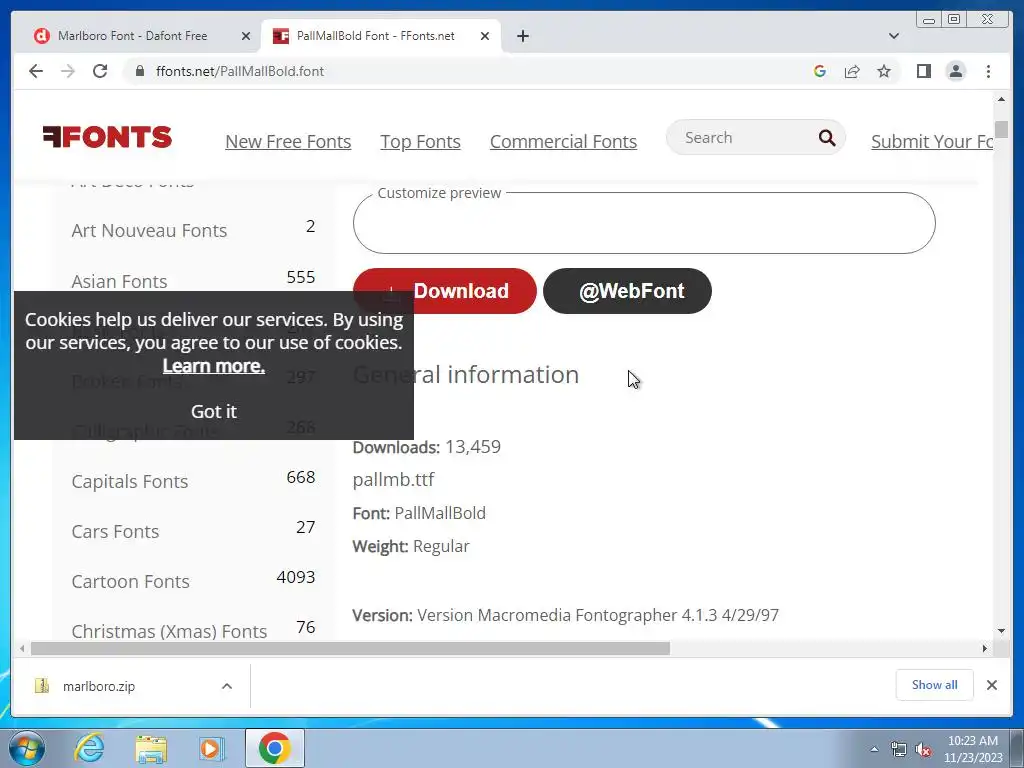Show hidden tray icons arrow

pyautogui.click(x=874, y=750)
